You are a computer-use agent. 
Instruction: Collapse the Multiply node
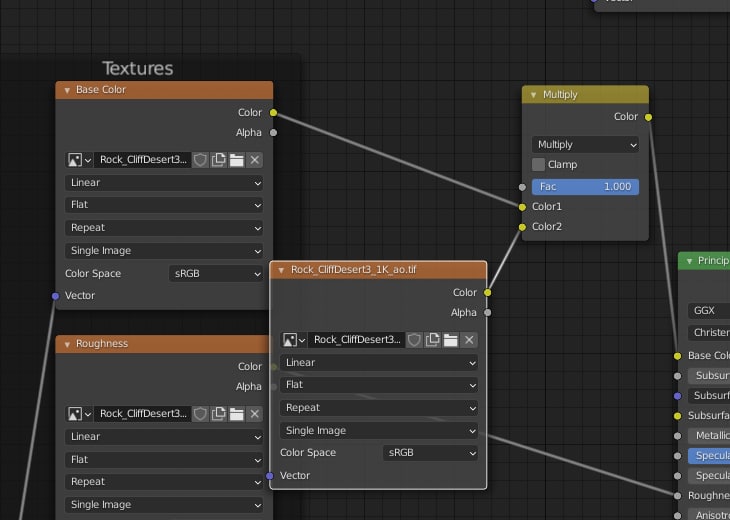point(534,95)
